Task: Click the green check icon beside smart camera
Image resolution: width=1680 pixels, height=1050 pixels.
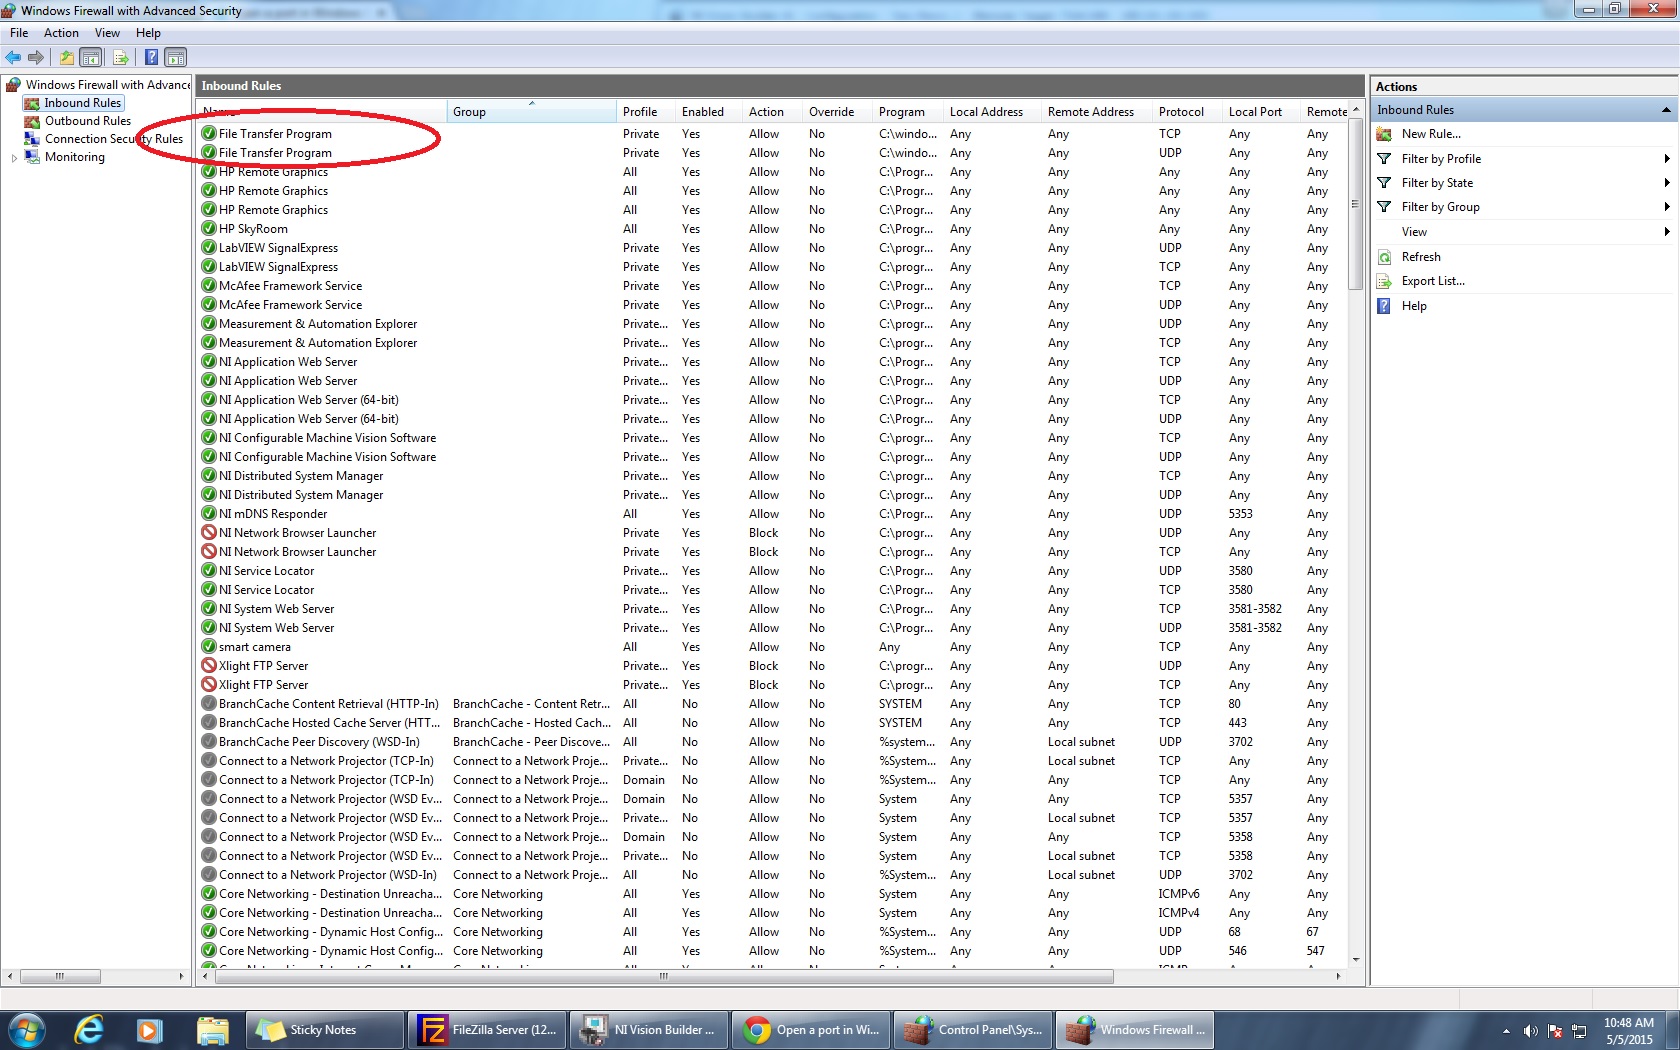Action: click(x=209, y=647)
